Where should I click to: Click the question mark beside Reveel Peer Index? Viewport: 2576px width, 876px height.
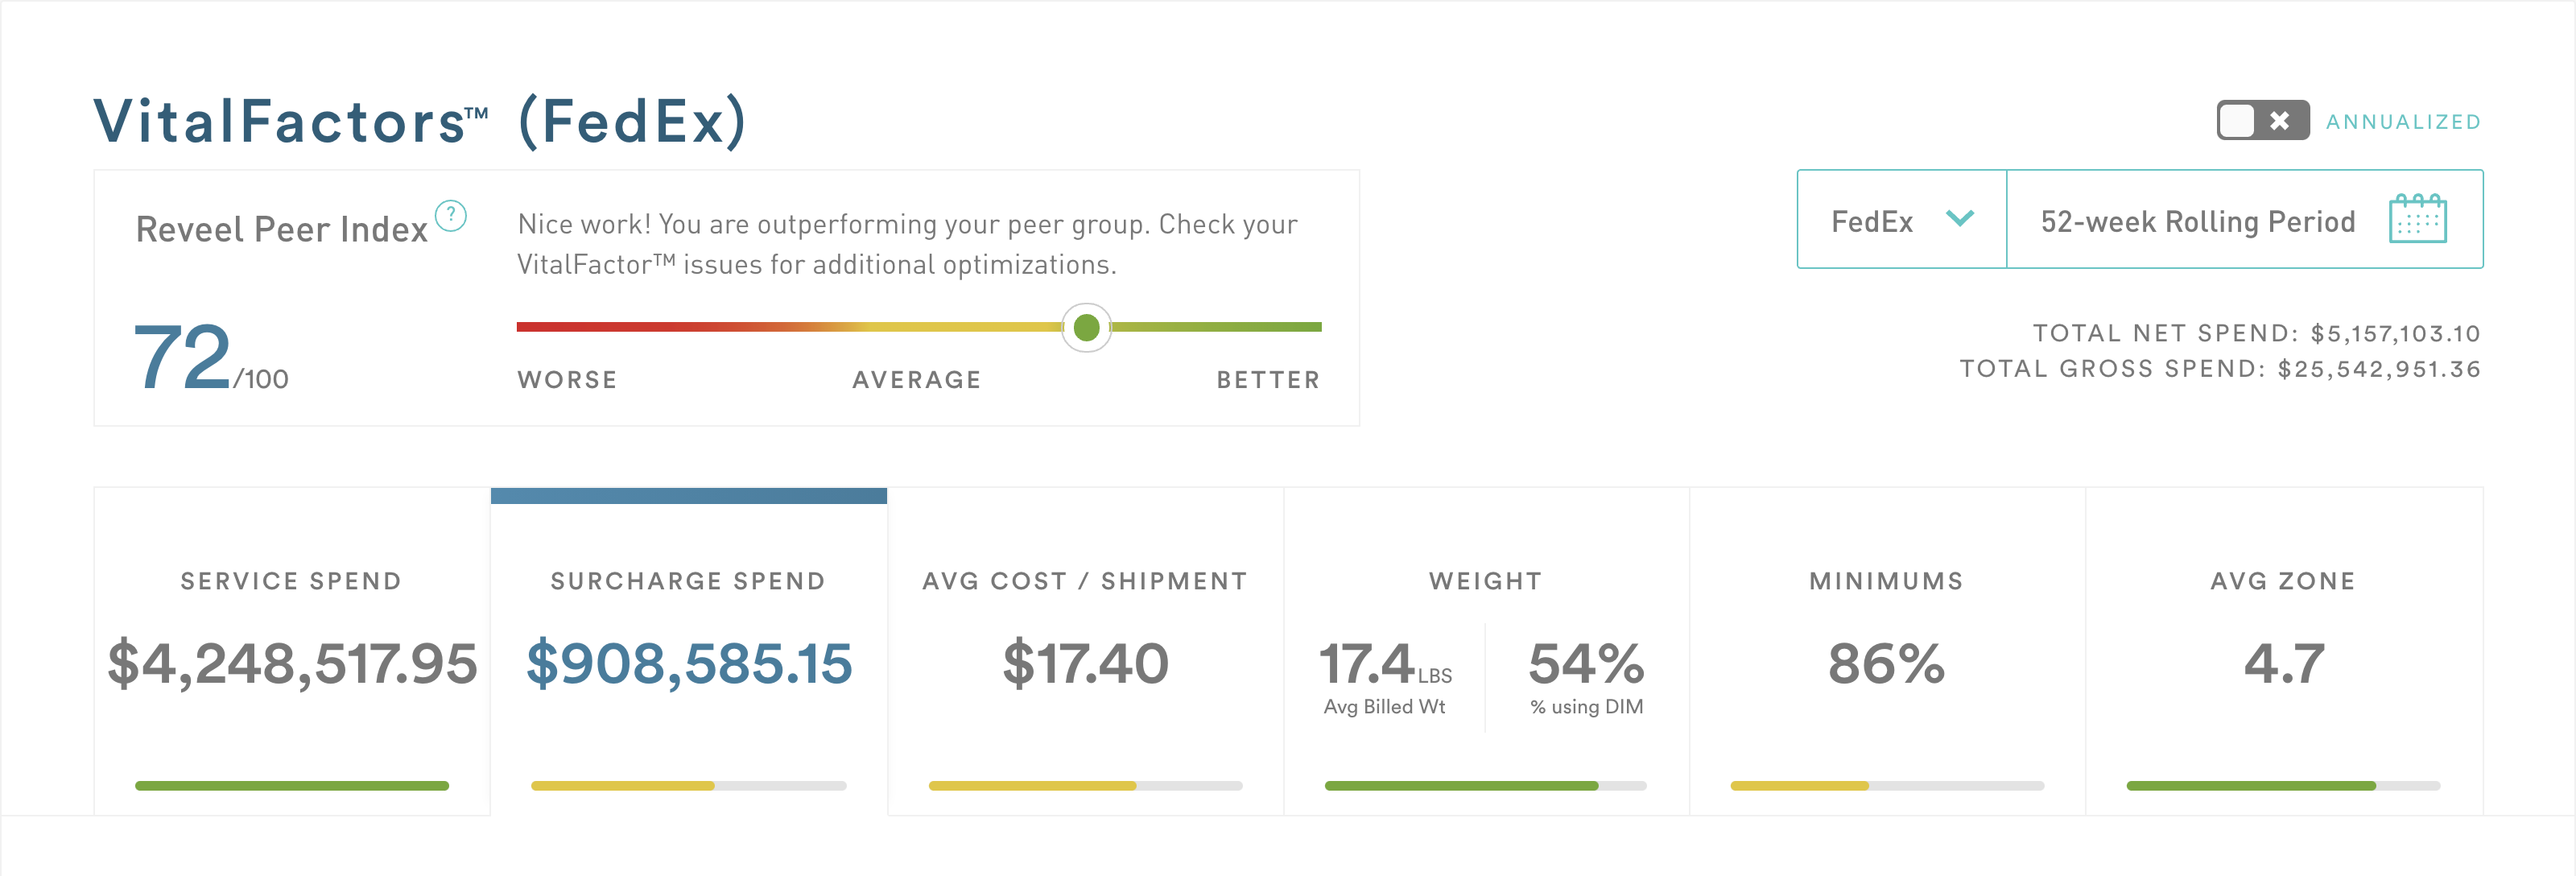tap(452, 213)
